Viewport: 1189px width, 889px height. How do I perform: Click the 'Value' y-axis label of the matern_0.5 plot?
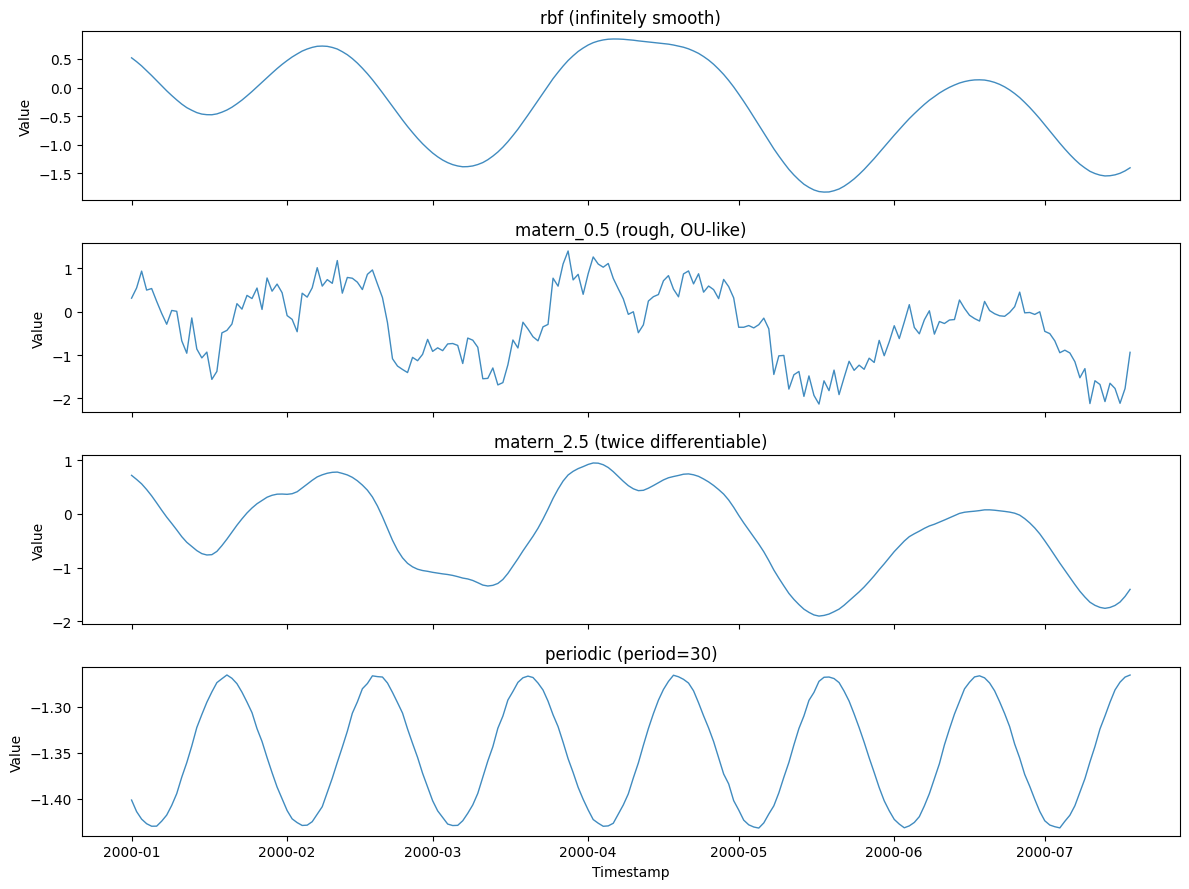(36, 330)
